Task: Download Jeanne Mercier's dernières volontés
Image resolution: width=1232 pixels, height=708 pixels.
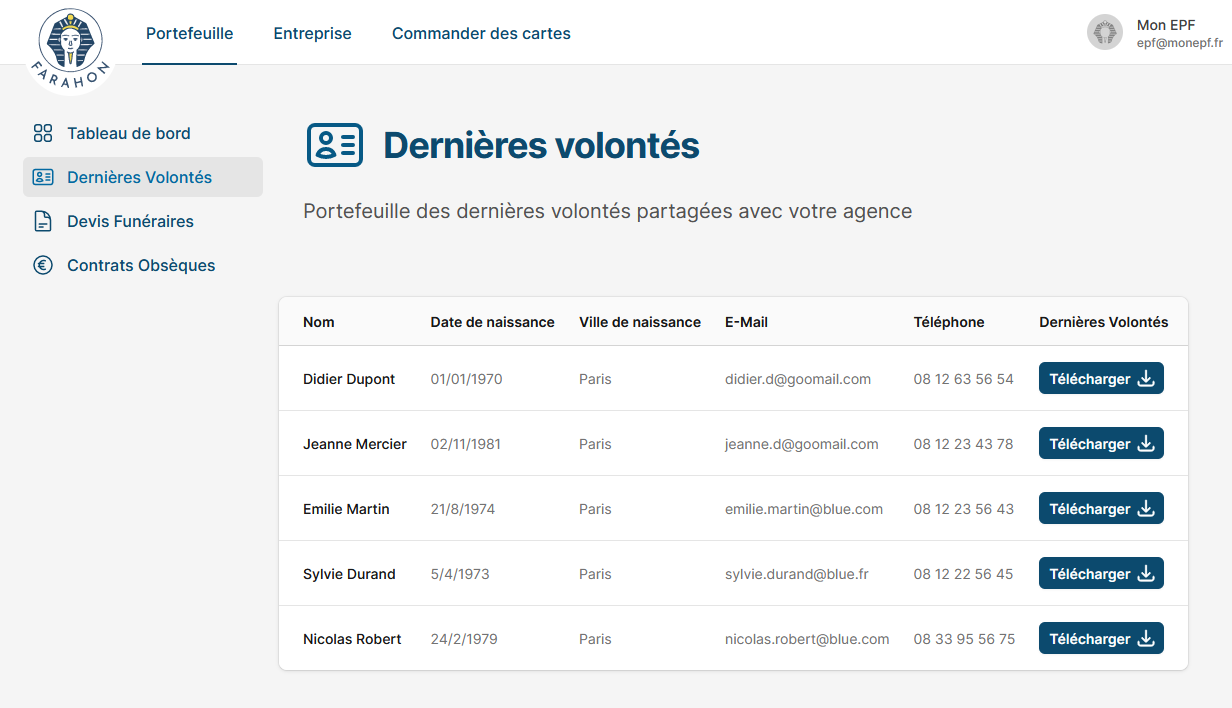Action: pos(1101,444)
